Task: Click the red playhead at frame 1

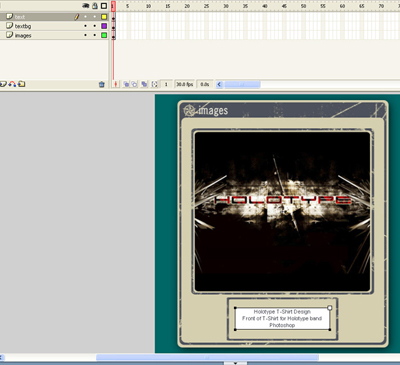Action: pyautogui.click(x=113, y=6)
